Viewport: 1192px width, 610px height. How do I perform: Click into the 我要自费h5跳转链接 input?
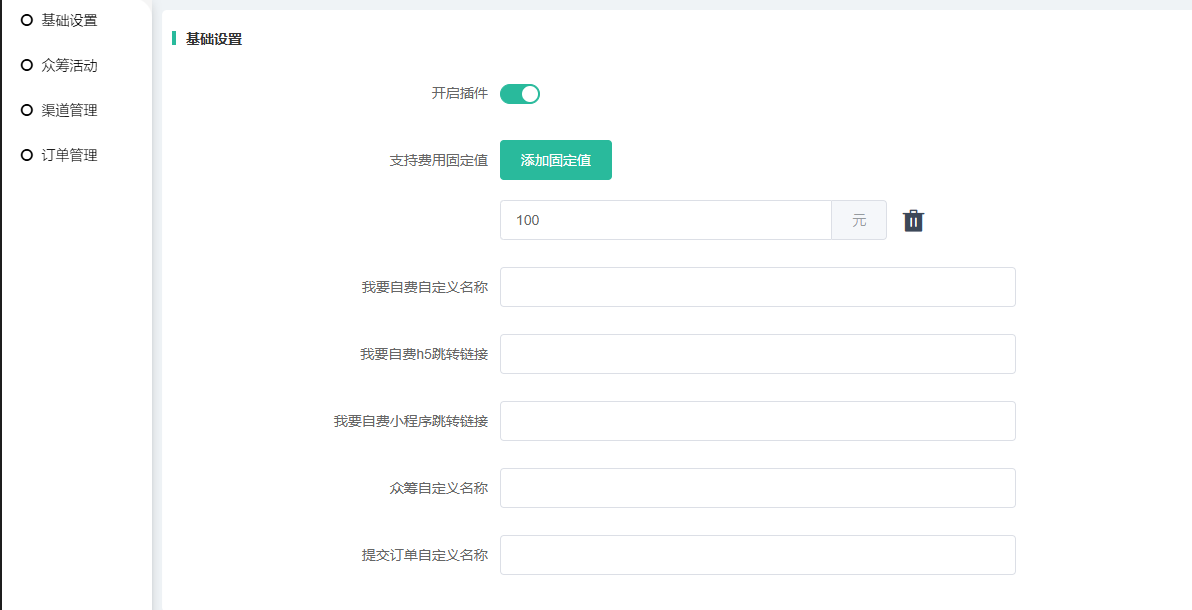coord(757,354)
